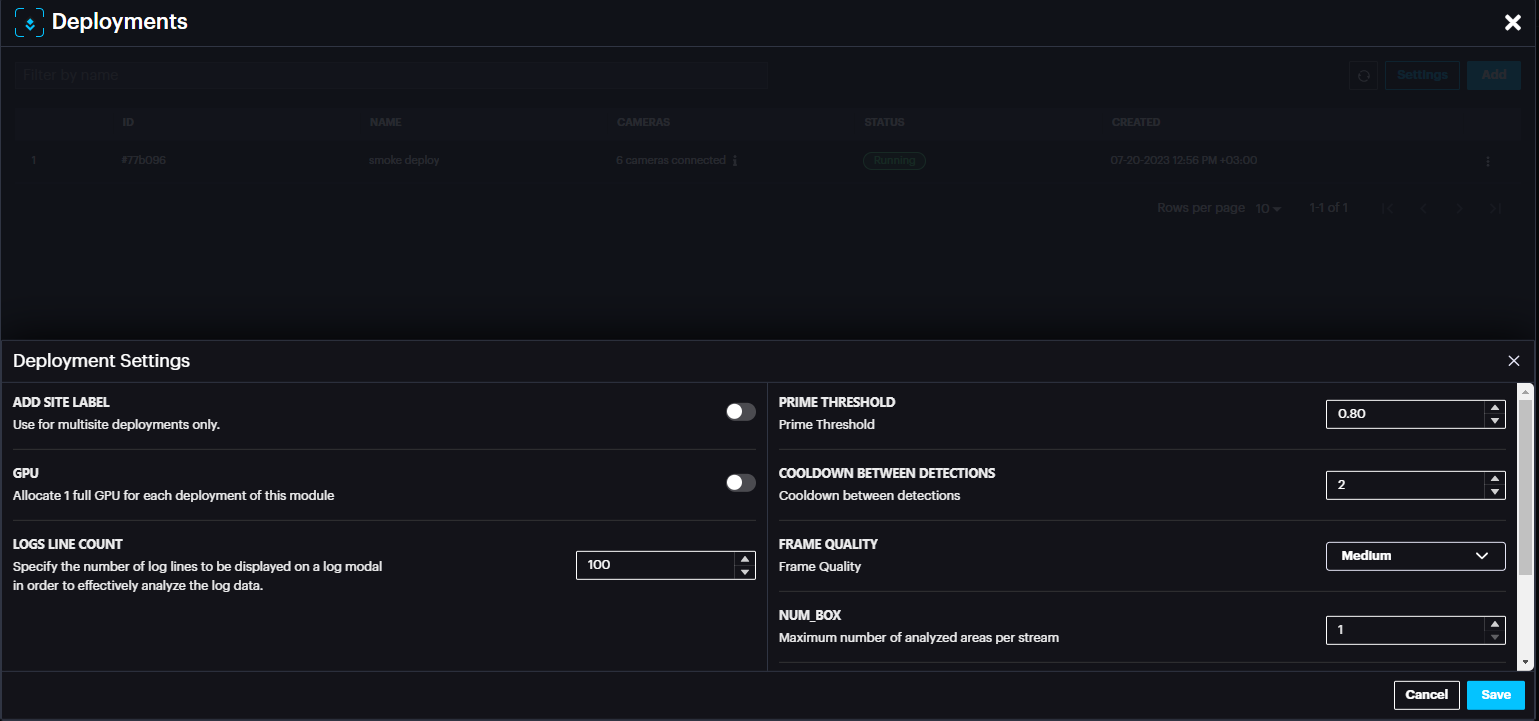Increase NUM_BOX value with up arrow

1494,624
